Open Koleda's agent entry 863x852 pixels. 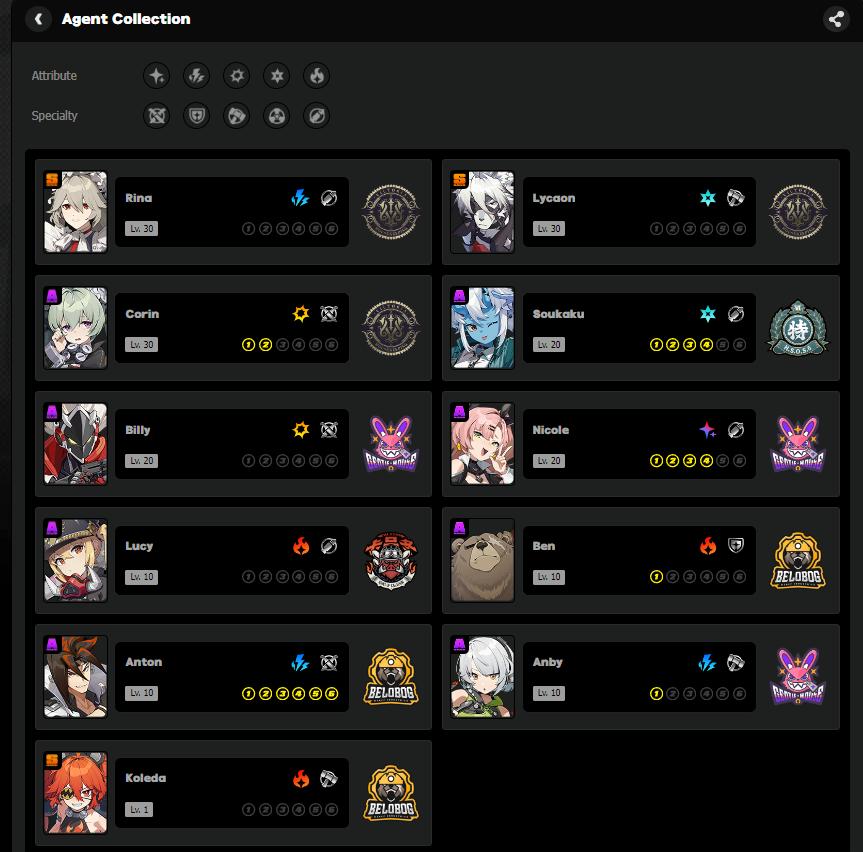coord(233,793)
